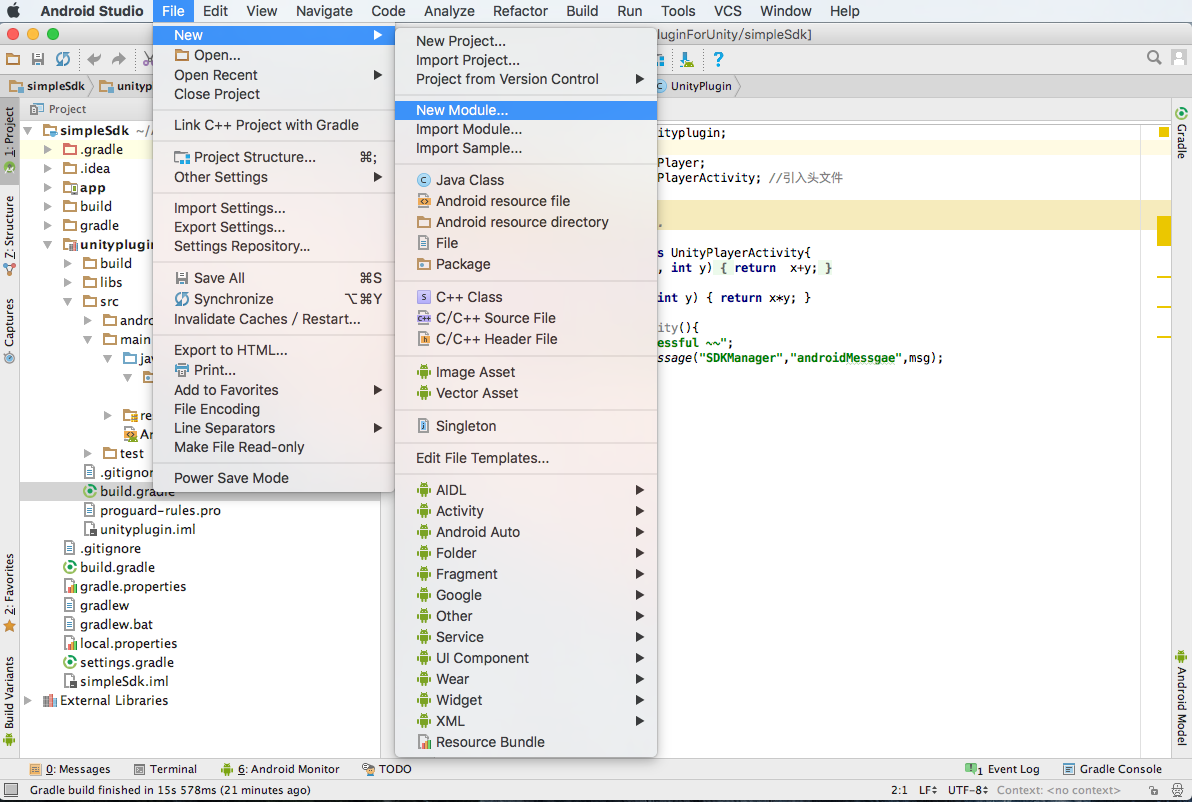The width and height of the screenshot is (1192, 802).
Task: Click Project Structure menu item
Action: 274,157
